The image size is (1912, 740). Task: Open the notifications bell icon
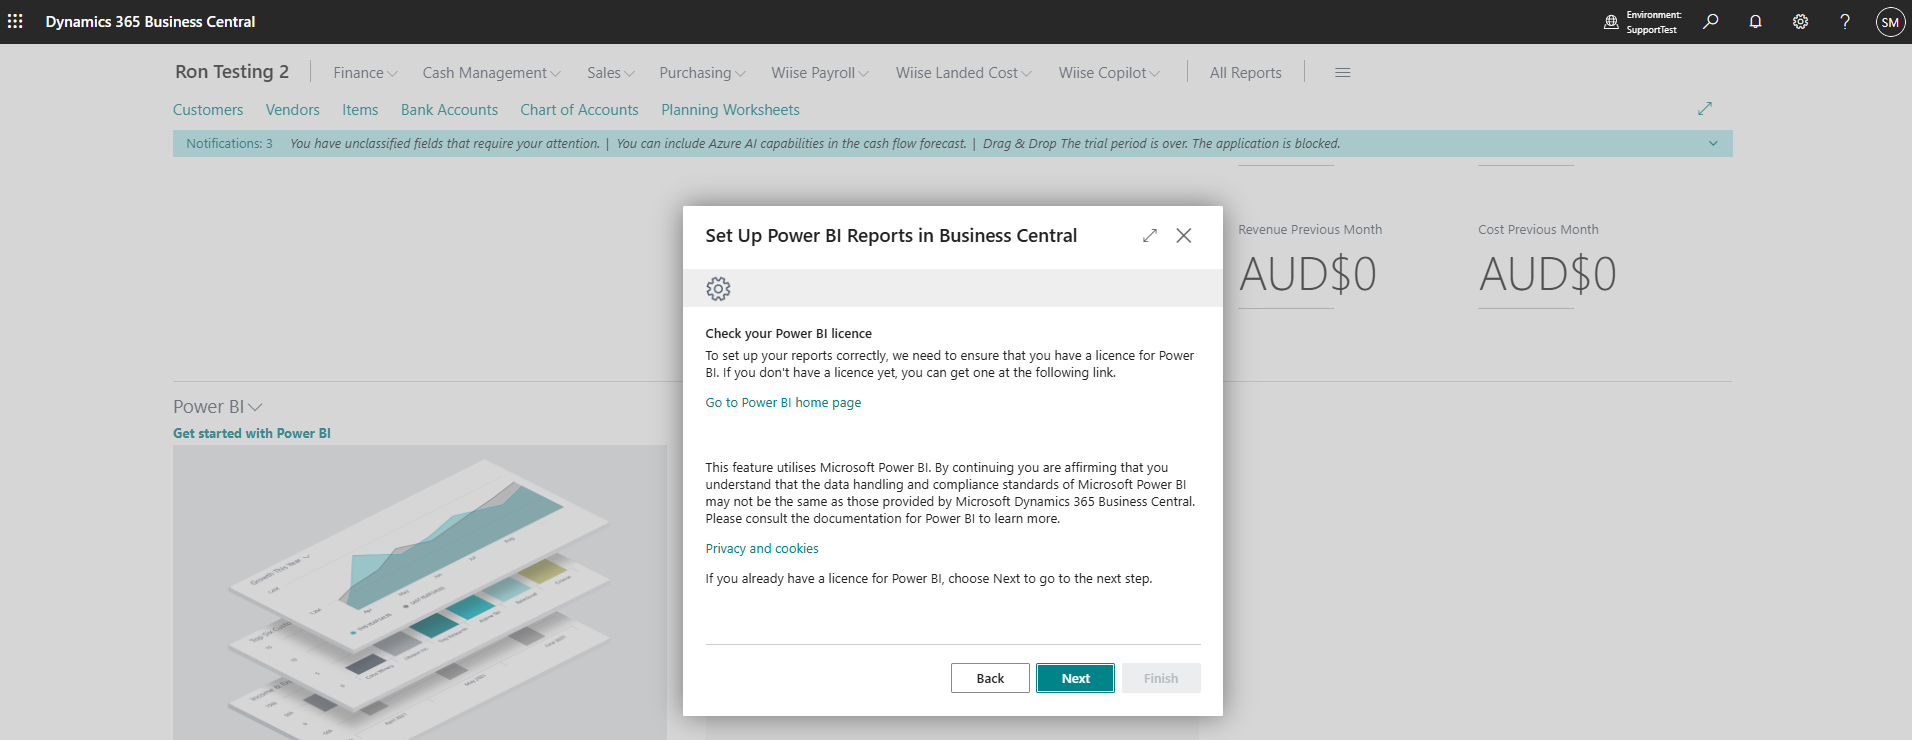(1755, 21)
